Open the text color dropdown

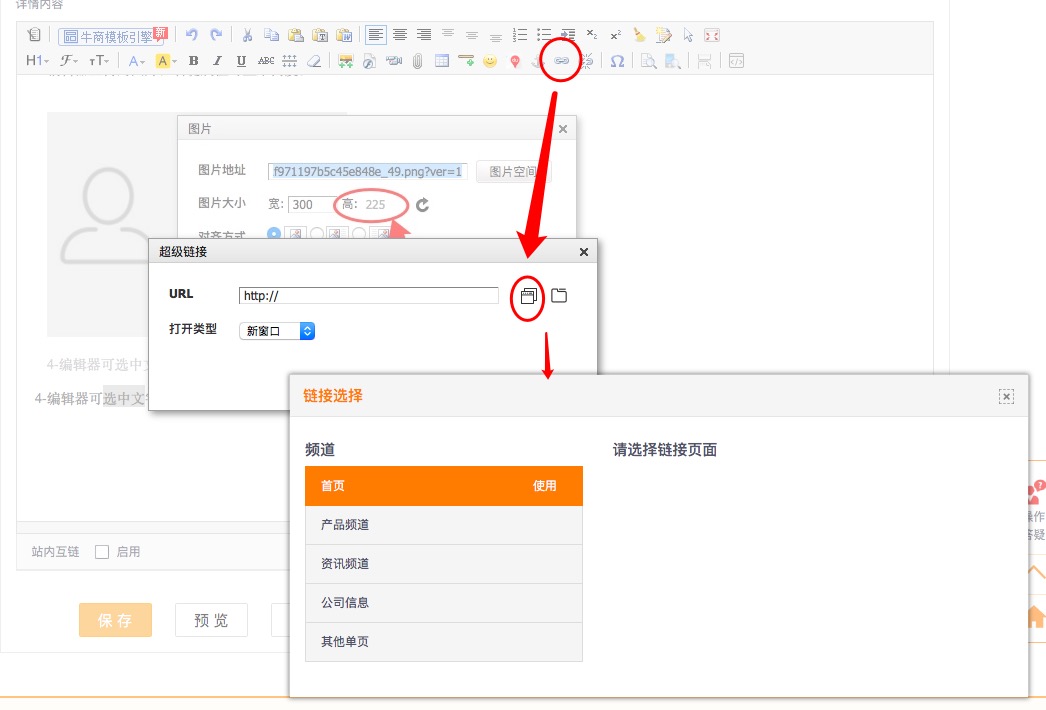click(137, 61)
